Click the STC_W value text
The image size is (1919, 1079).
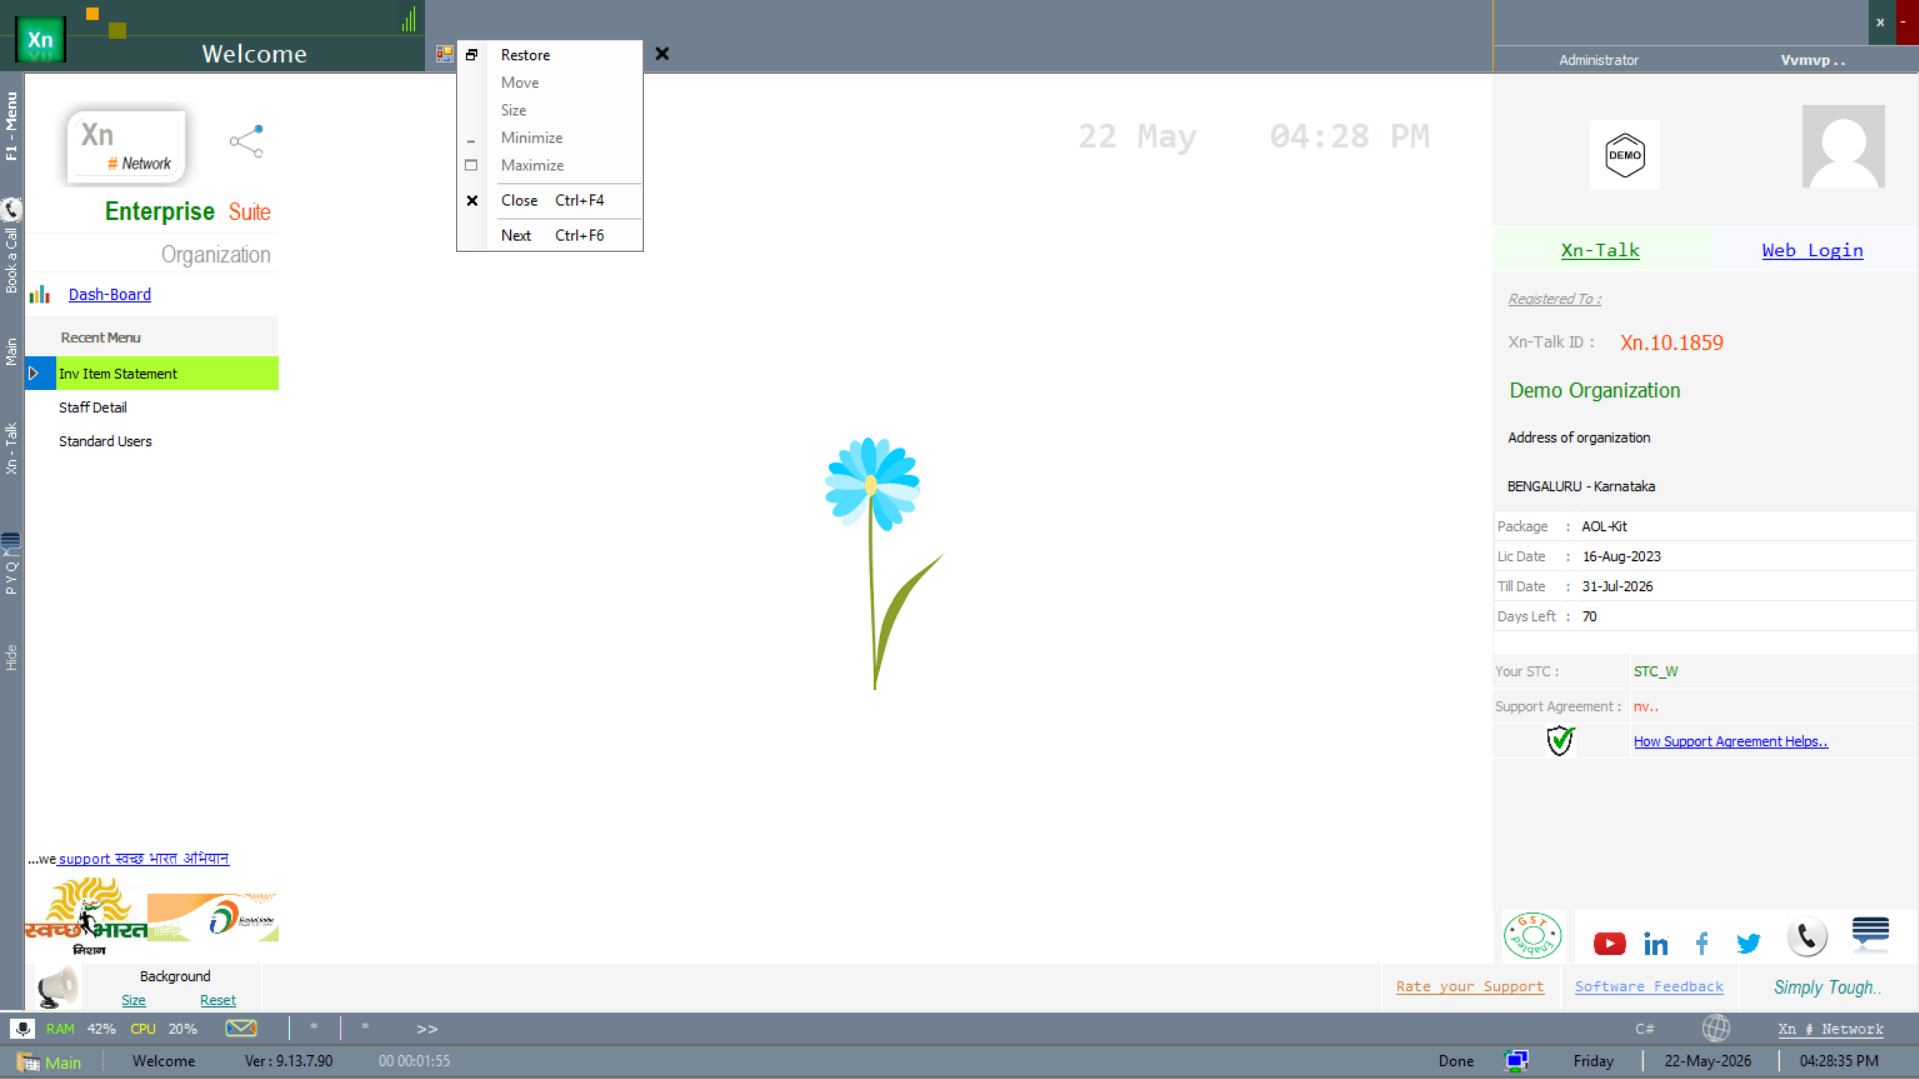pyautogui.click(x=1656, y=671)
